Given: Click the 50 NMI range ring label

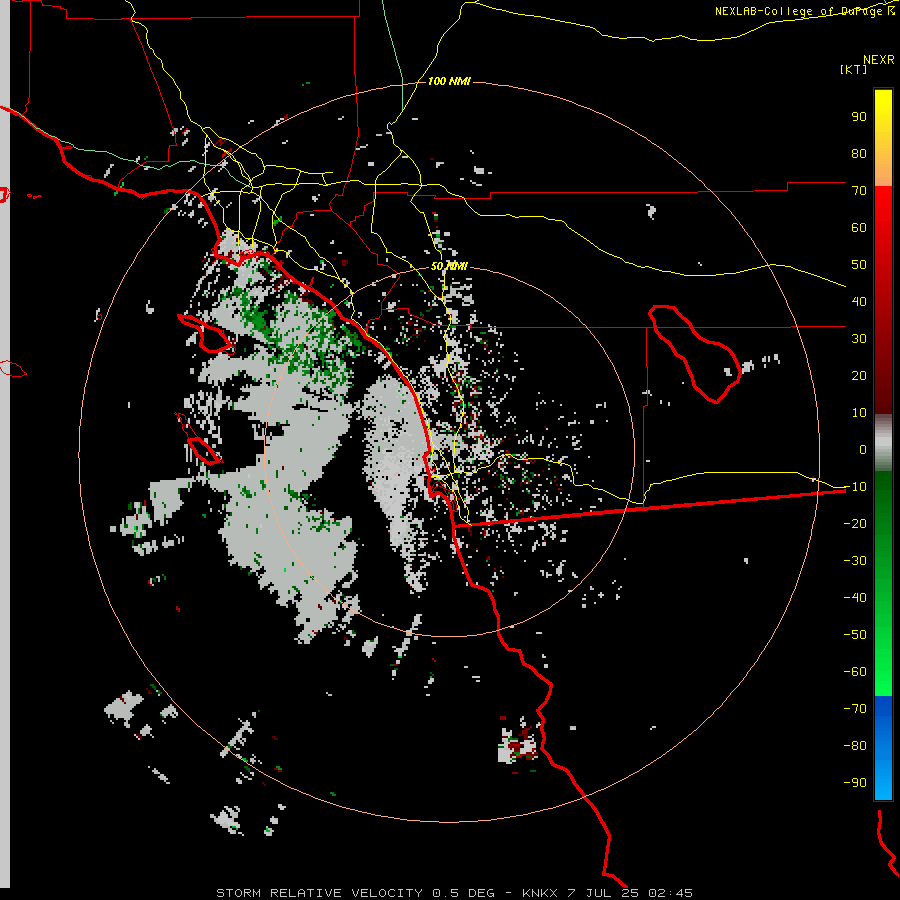Looking at the screenshot, I should [449, 266].
